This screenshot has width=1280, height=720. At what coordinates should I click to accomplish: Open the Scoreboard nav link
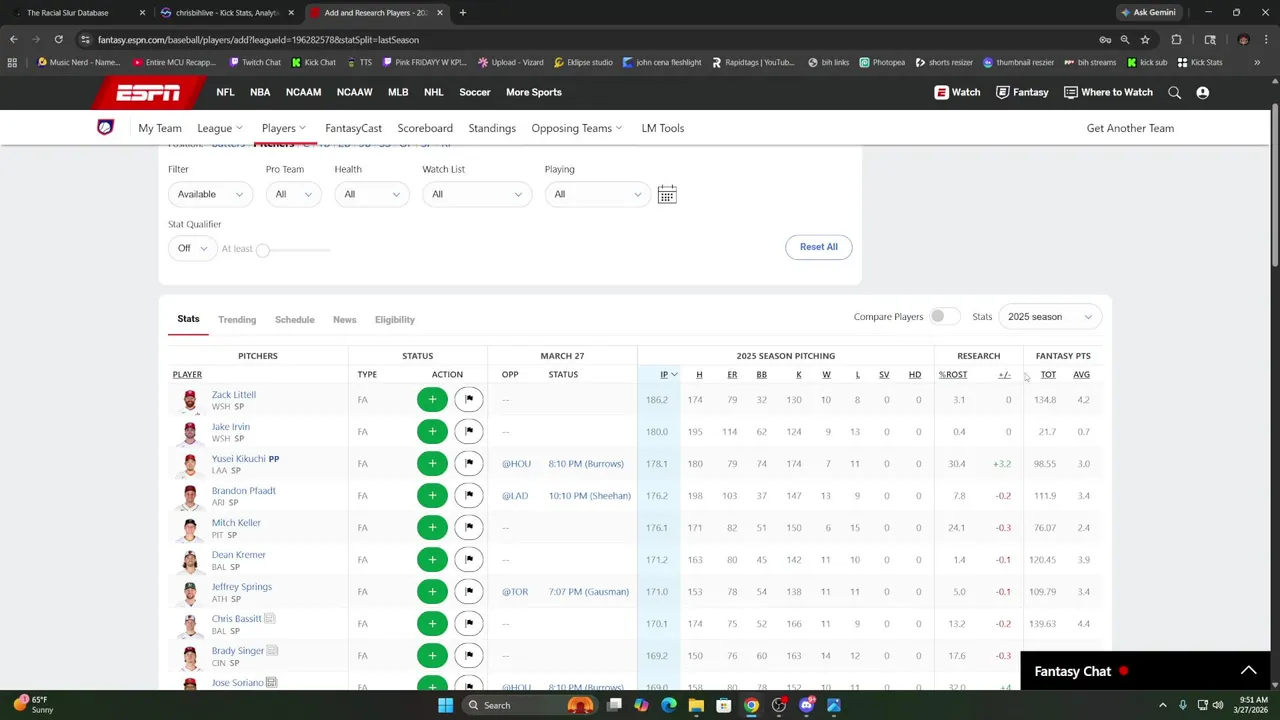coord(425,128)
